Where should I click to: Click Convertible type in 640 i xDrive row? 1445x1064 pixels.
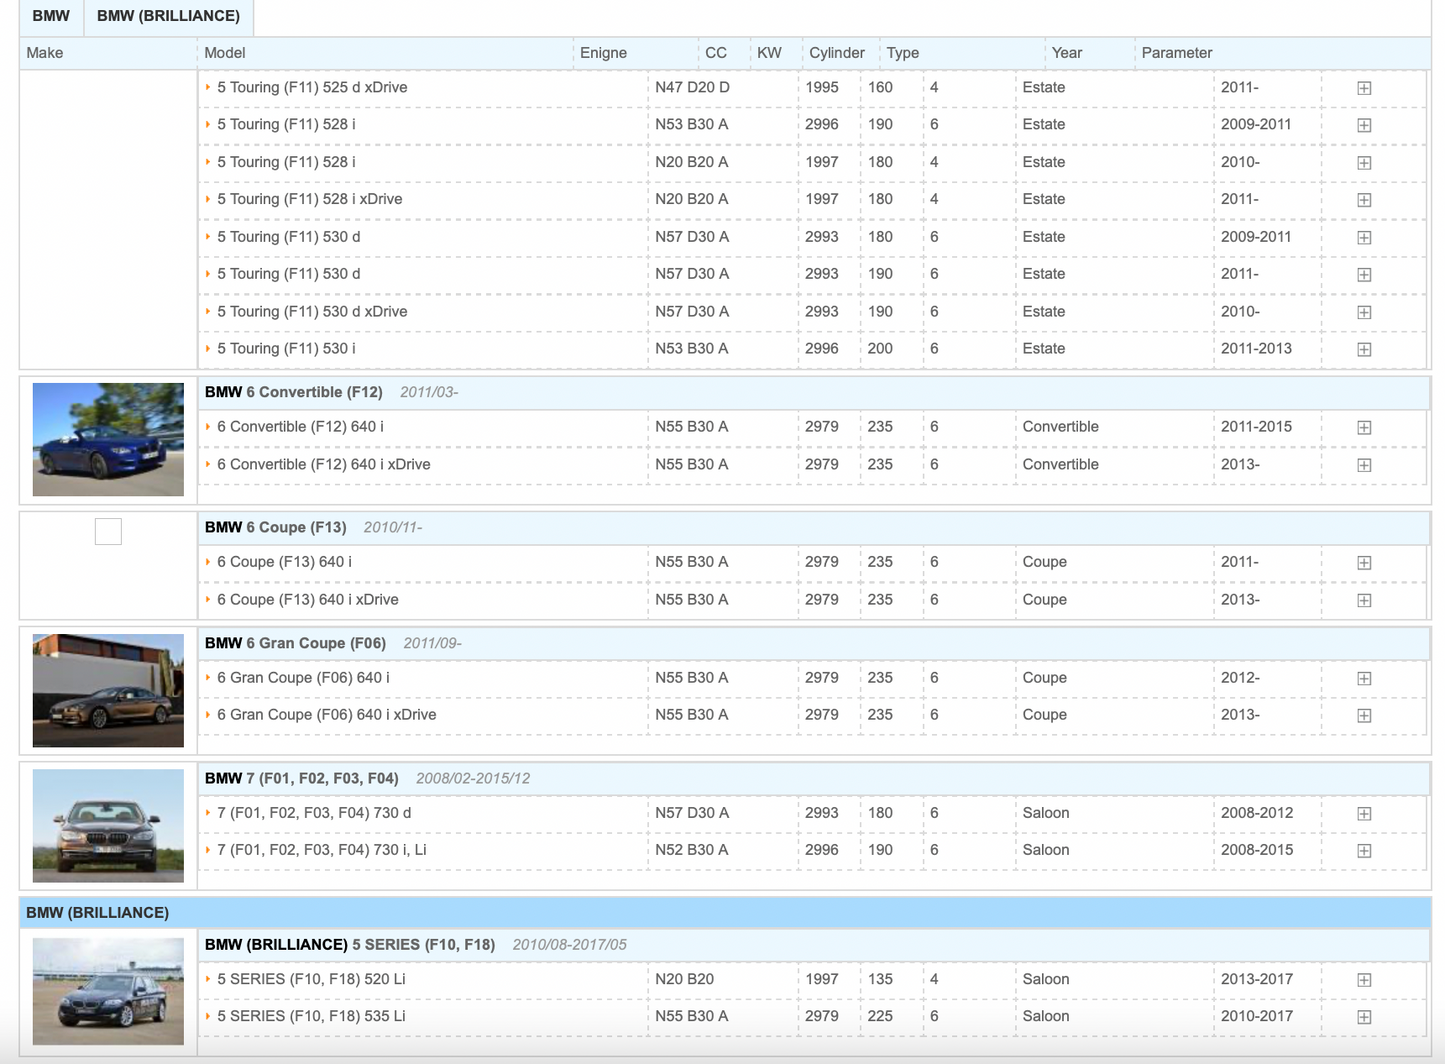pyautogui.click(x=1060, y=464)
